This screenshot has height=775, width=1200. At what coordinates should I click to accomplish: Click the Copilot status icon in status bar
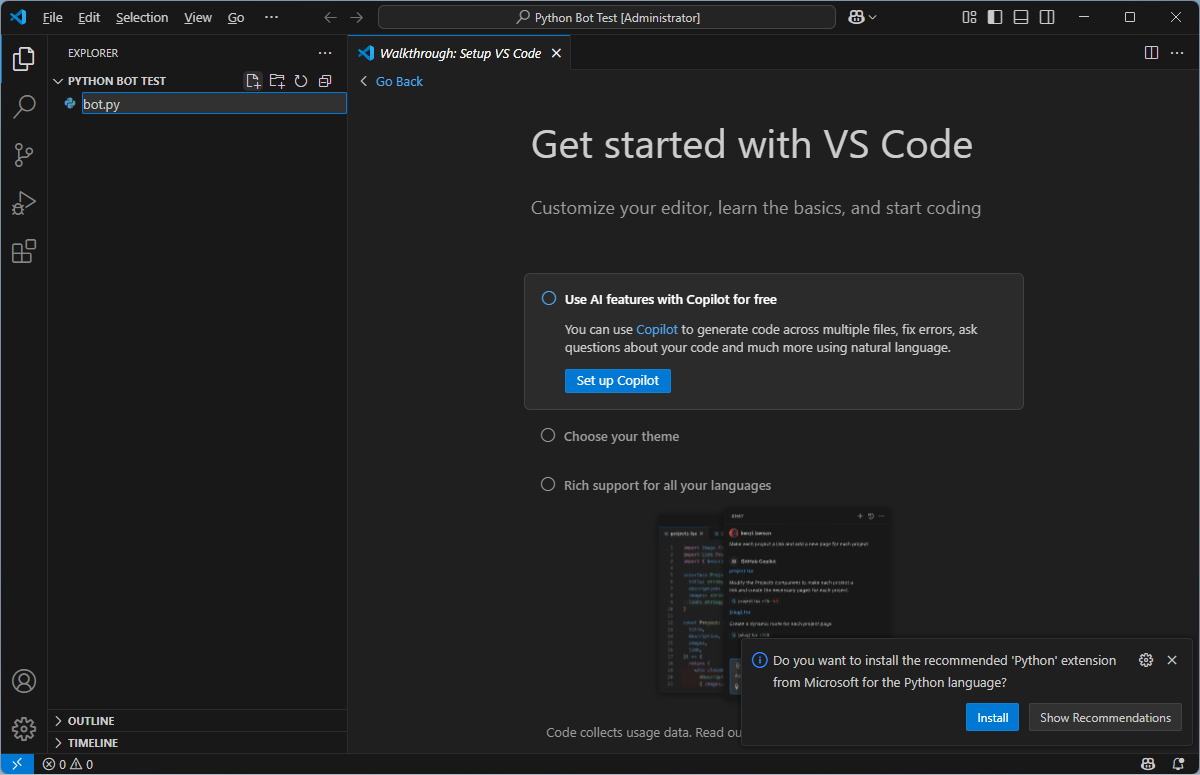[x=1149, y=764]
